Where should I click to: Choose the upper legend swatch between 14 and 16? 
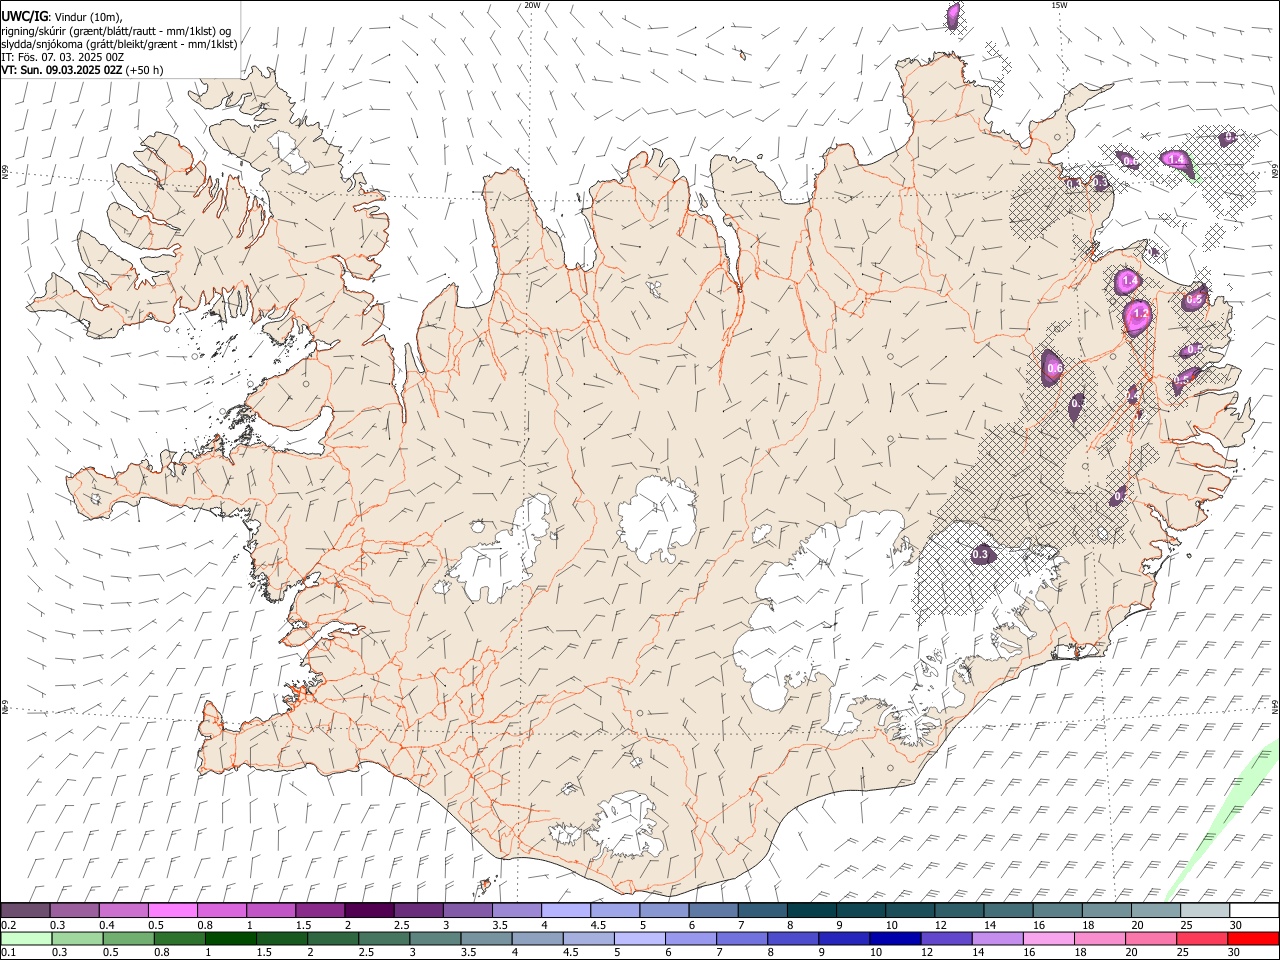click(x=1008, y=911)
